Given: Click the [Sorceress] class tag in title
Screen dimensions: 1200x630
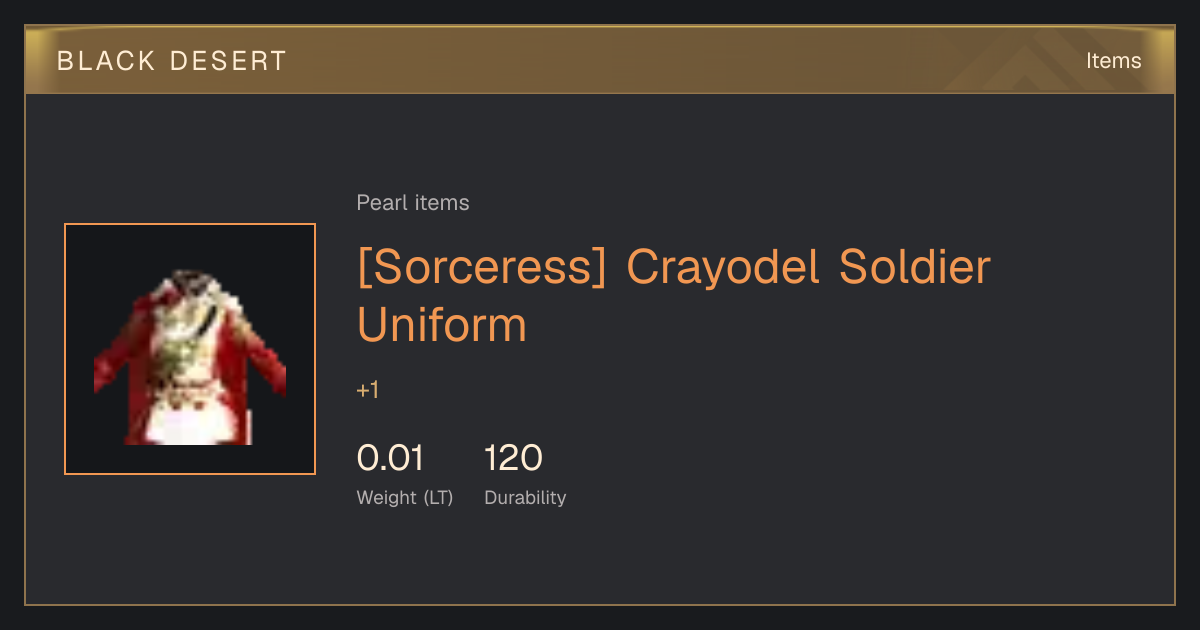Looking at the screenshot, I should pyautogui.click(x=482, y=268).
